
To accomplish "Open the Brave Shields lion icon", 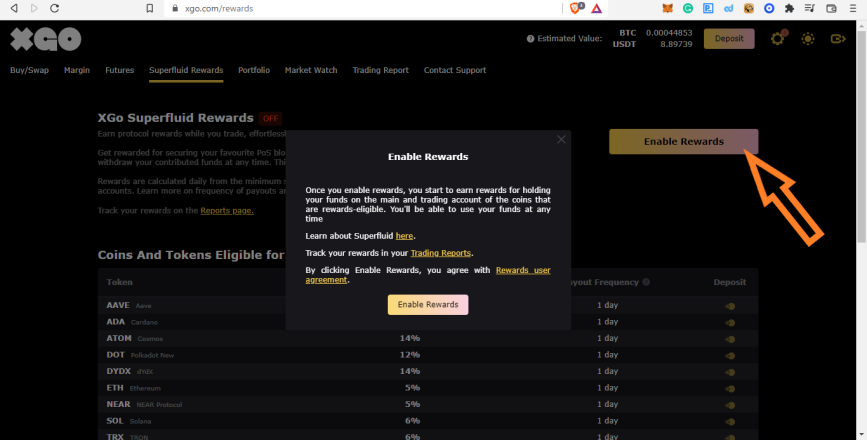I will [576, 8].
